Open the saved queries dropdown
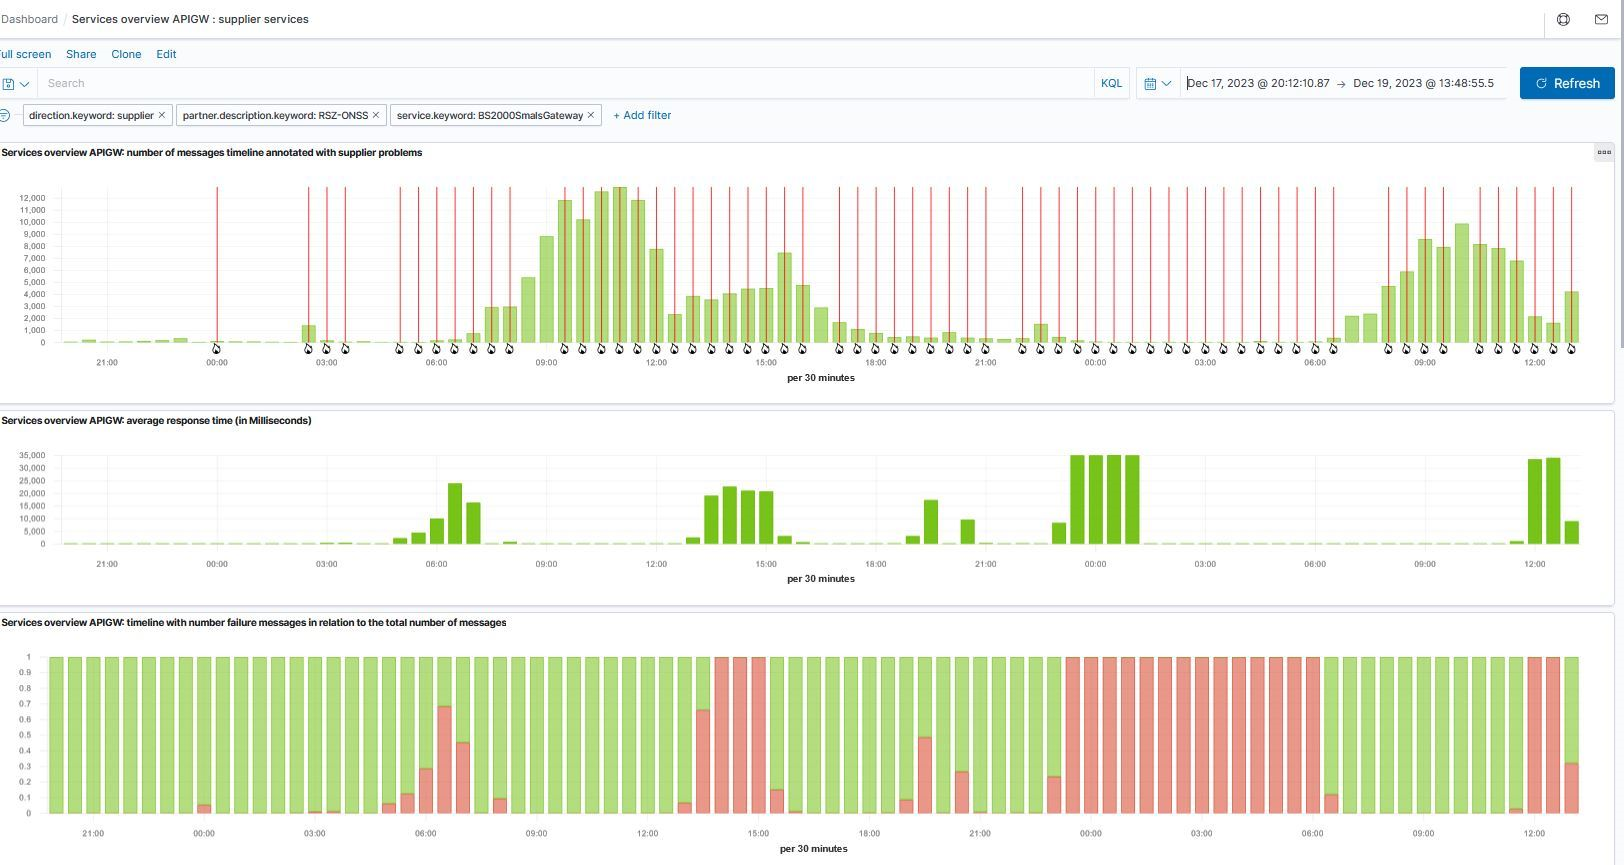 15,84
